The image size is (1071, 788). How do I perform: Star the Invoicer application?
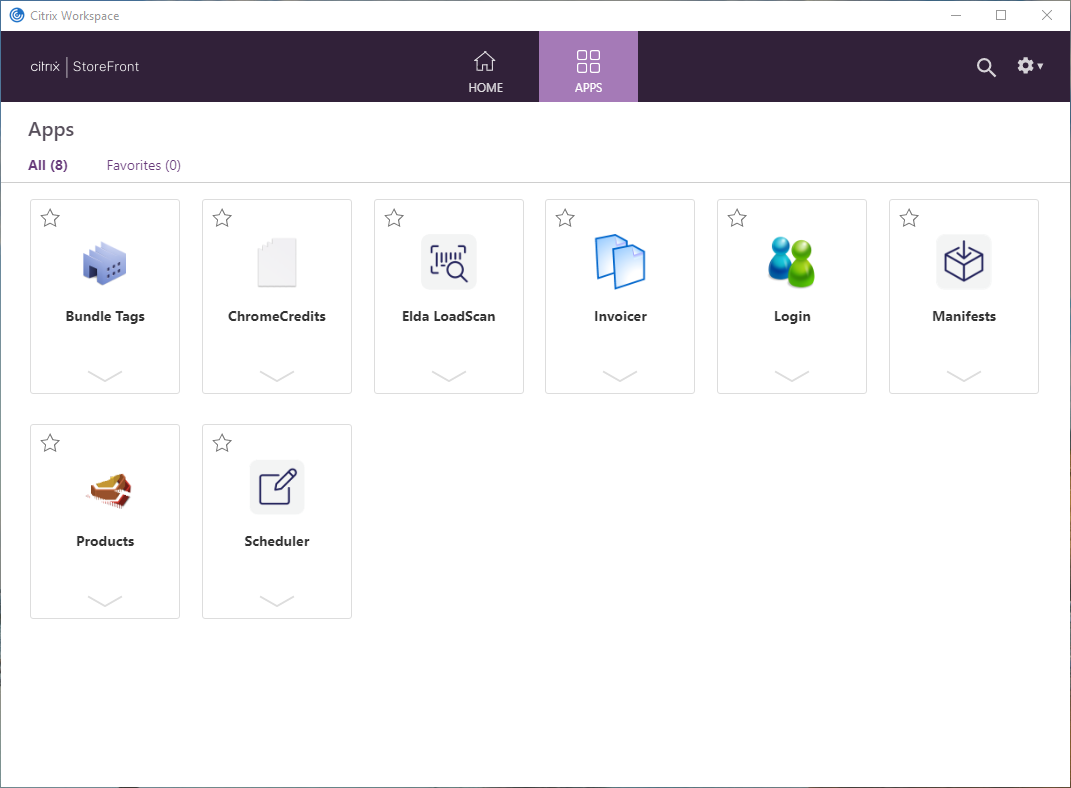click(x=565, y=218)
